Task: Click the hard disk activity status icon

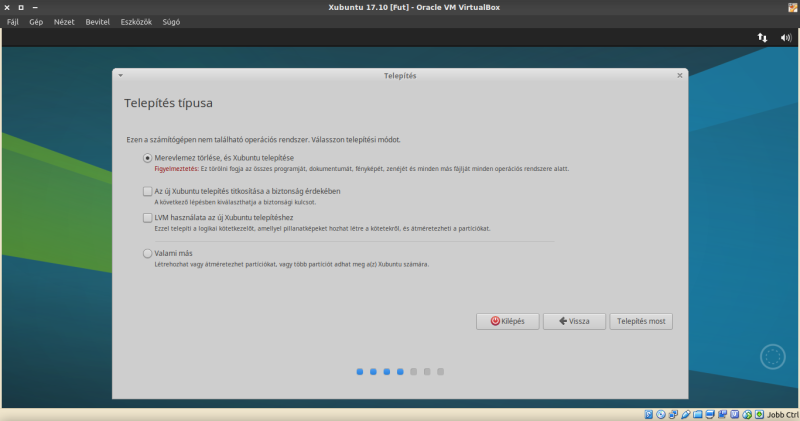Action: (648, 414)
